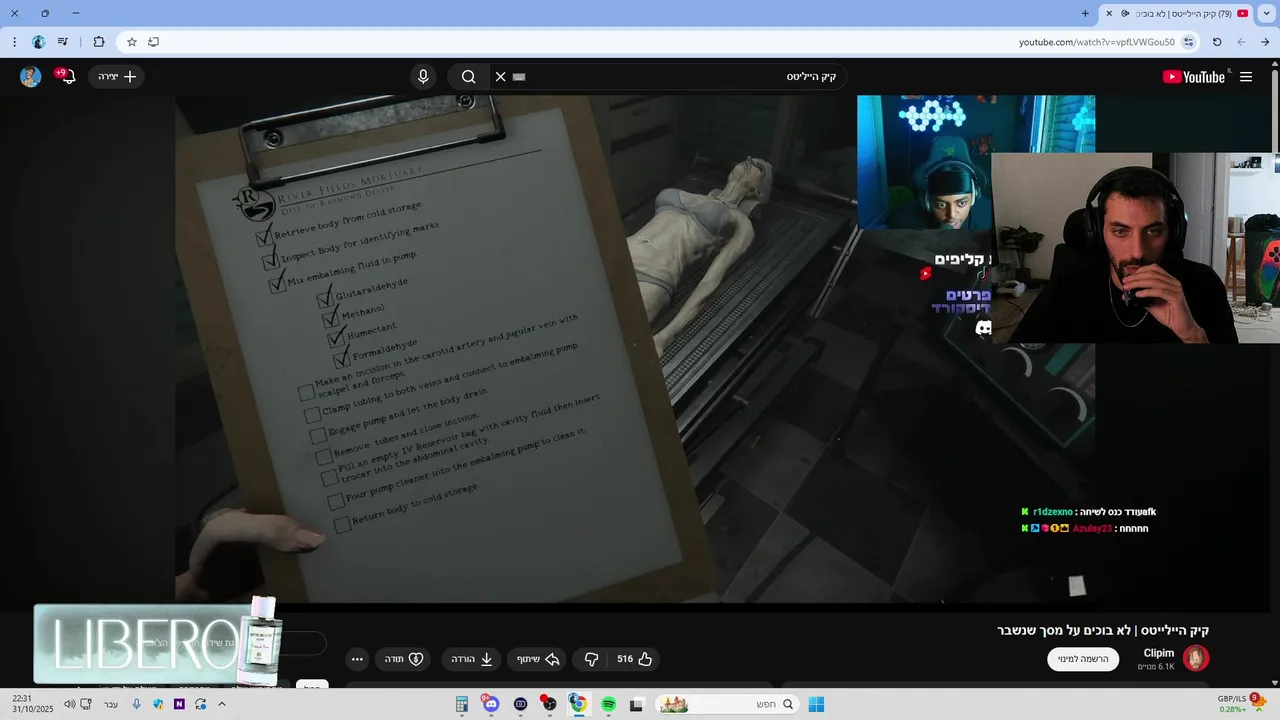The image size is (1280, 720).
Task: Like the video (516 likes)
Action: pyautogui.click(x=634, y=659)
